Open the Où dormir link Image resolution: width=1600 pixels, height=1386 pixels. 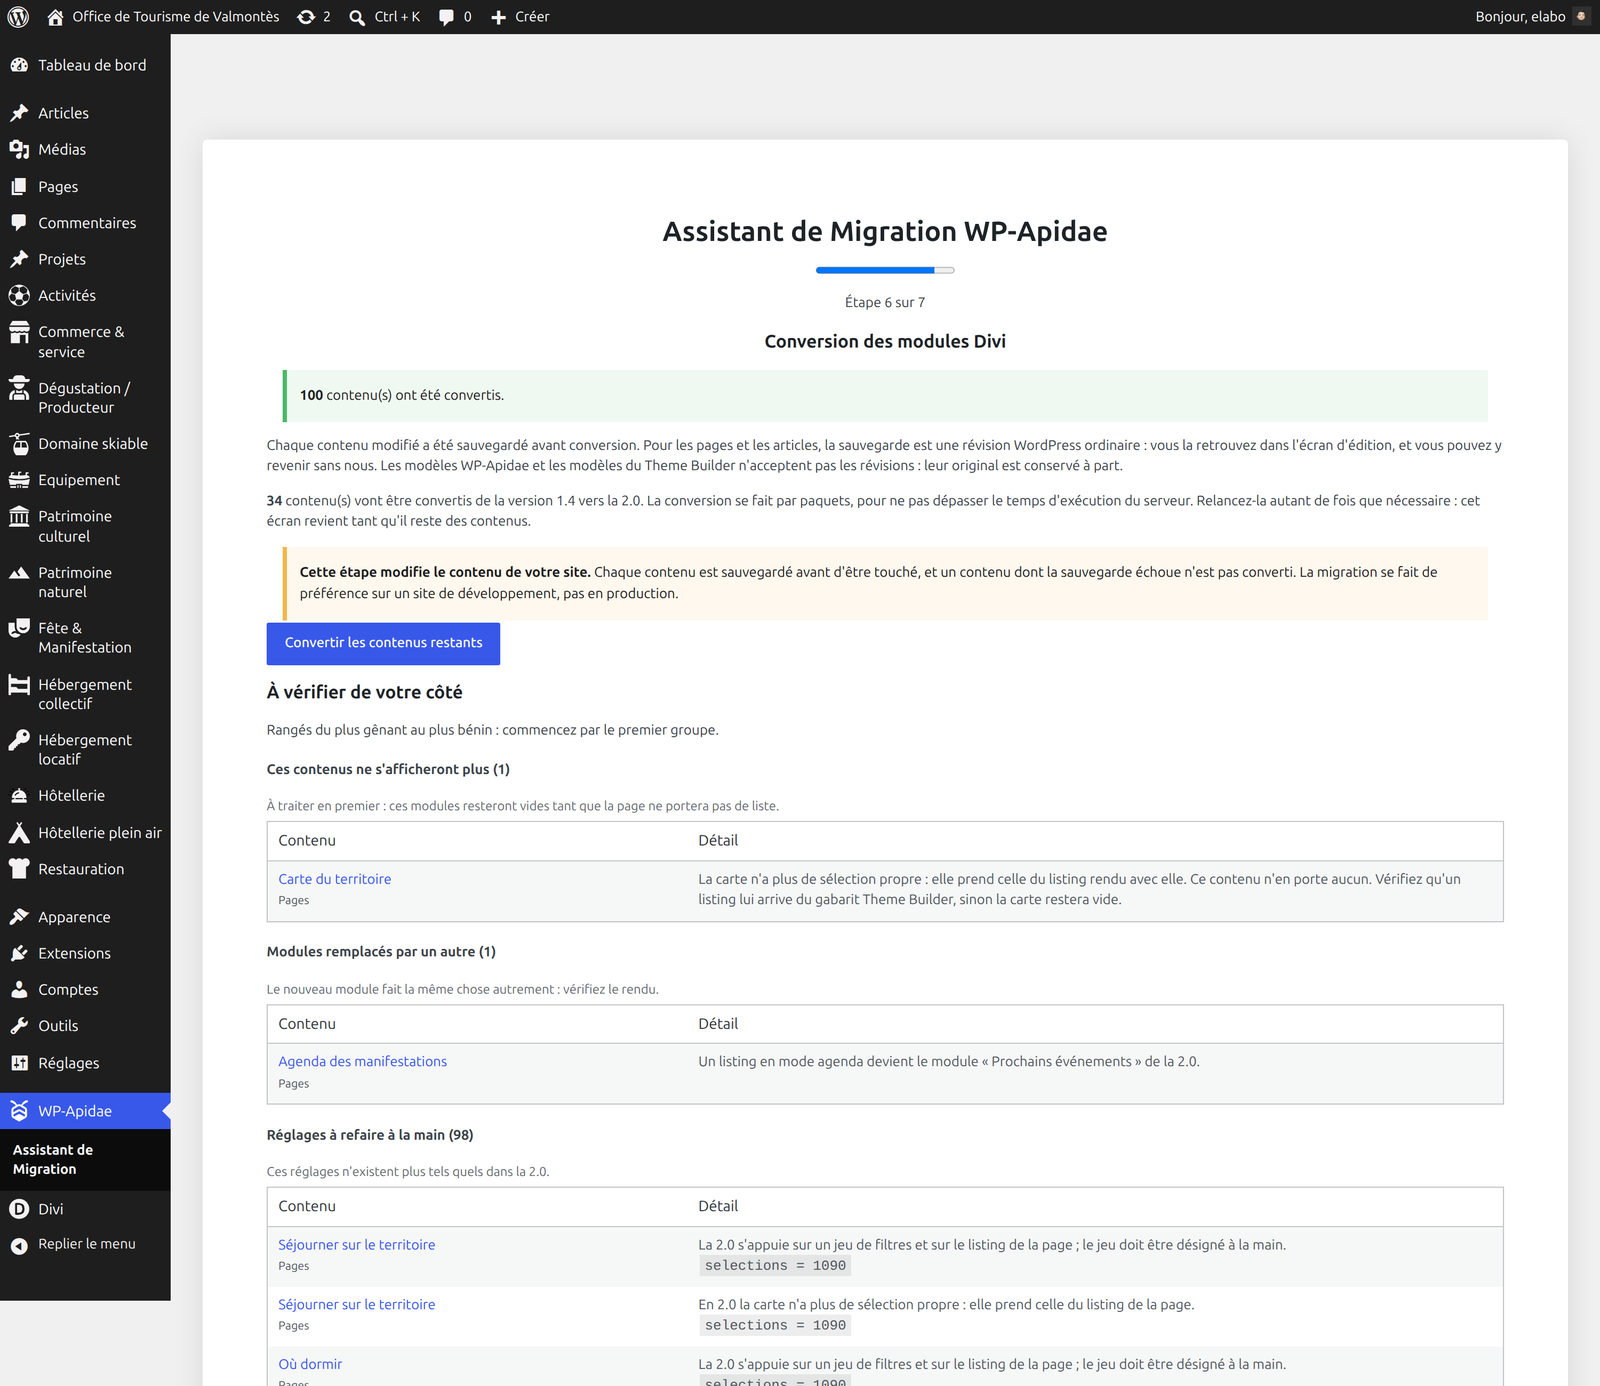[310, 1364]
